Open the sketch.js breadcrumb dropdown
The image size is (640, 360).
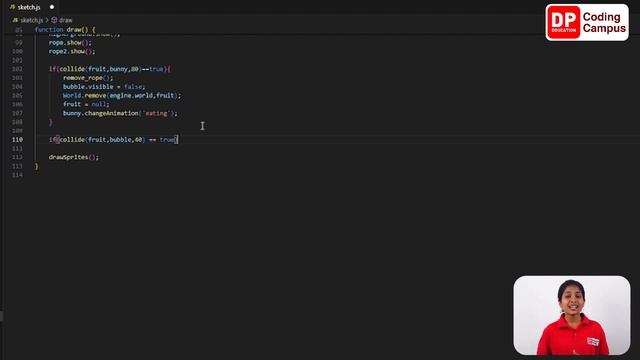tap(31, 20)
